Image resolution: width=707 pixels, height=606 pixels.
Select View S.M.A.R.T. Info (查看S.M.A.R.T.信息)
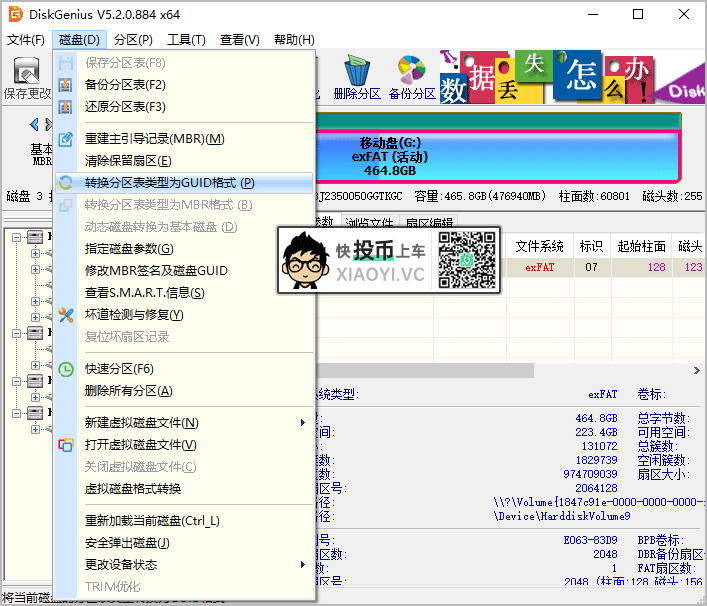coord(144,293)
